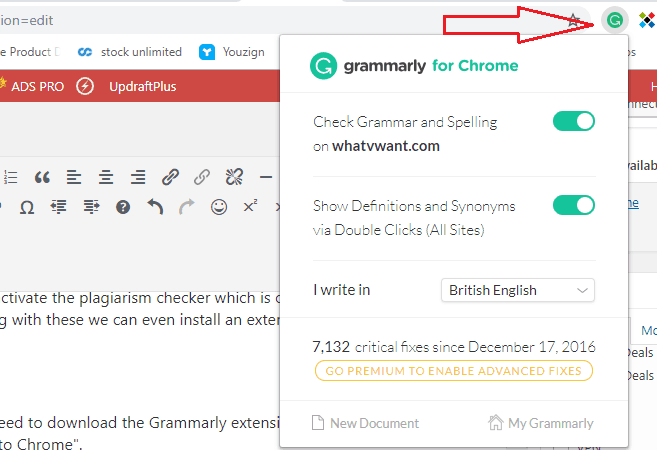Viewport: 657px width, 450px height.
Task: Create a New Document in Grammarly popup
Action: click(365, 423)
